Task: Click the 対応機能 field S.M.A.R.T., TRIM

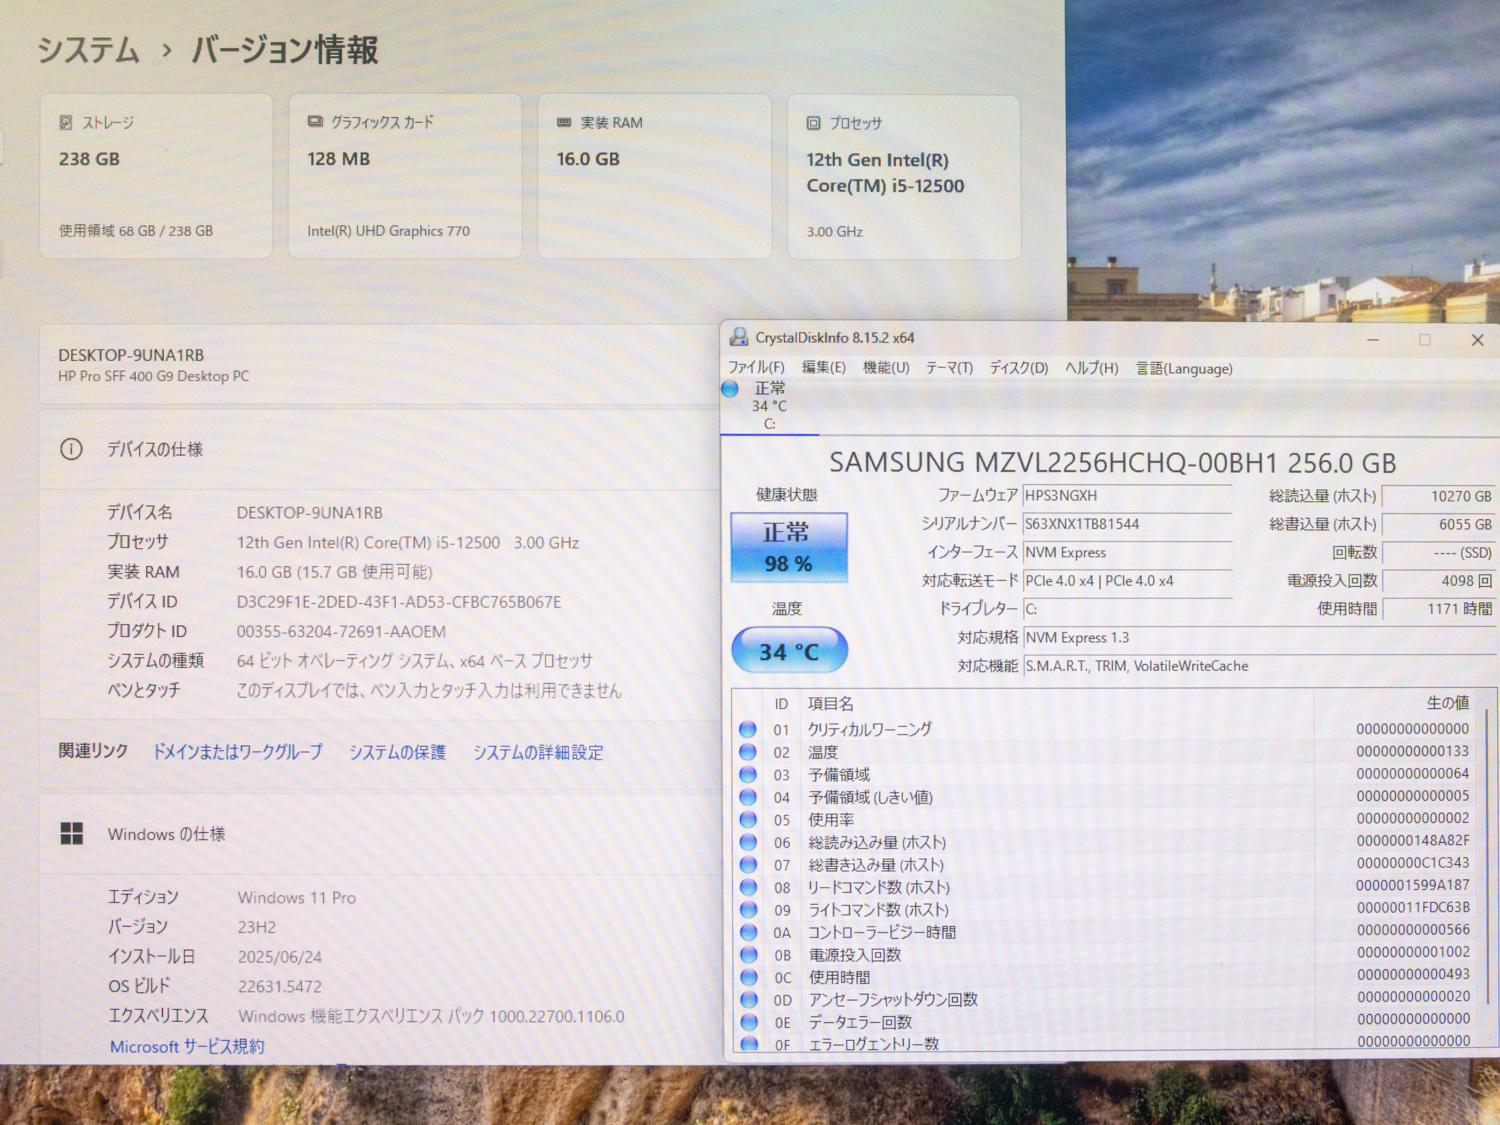Action: (1260, 666)
